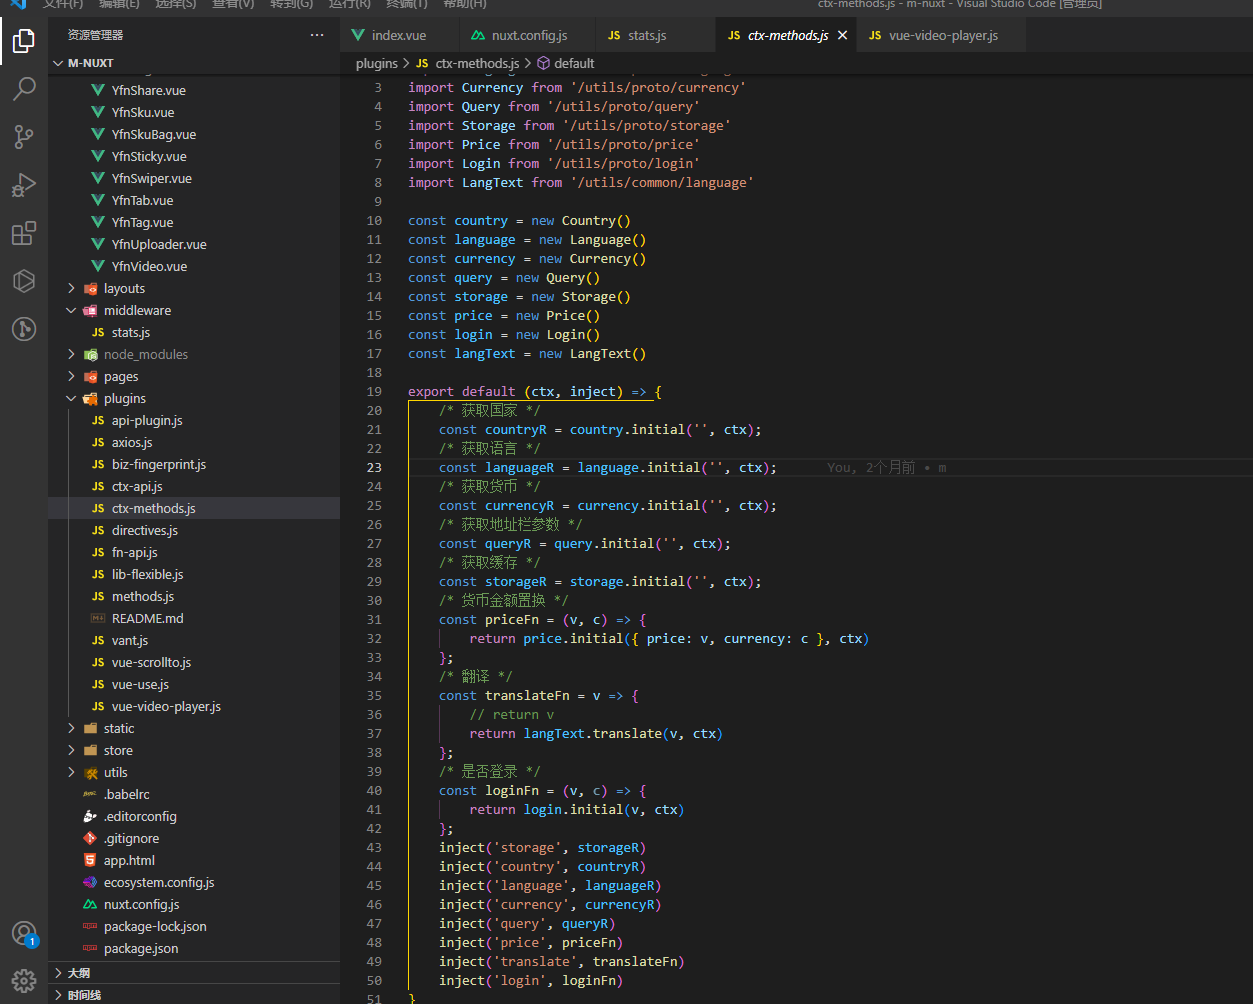This screenshot has width=1253, height=1004.
Task: Switch to the vue-video-player.js tab
Action: click(942, 35)
